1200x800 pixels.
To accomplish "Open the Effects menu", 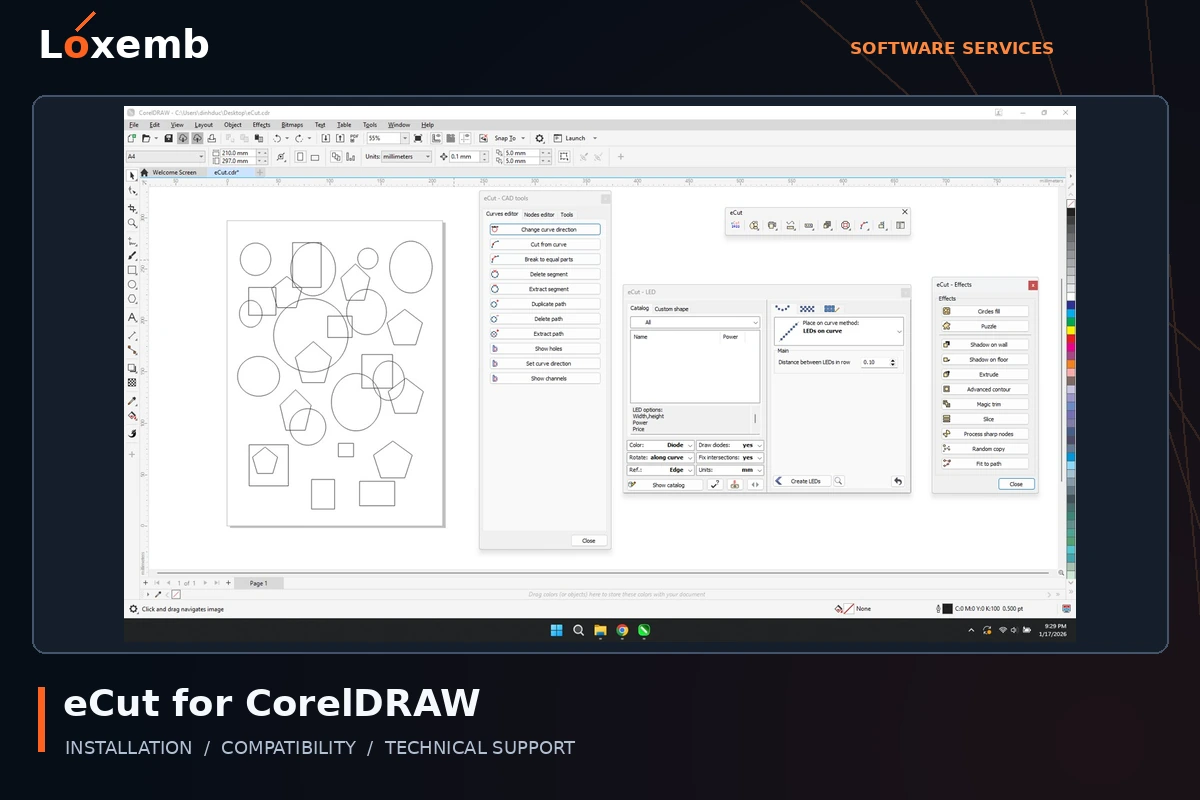I will pyautogui.click(x=262, y=125).
